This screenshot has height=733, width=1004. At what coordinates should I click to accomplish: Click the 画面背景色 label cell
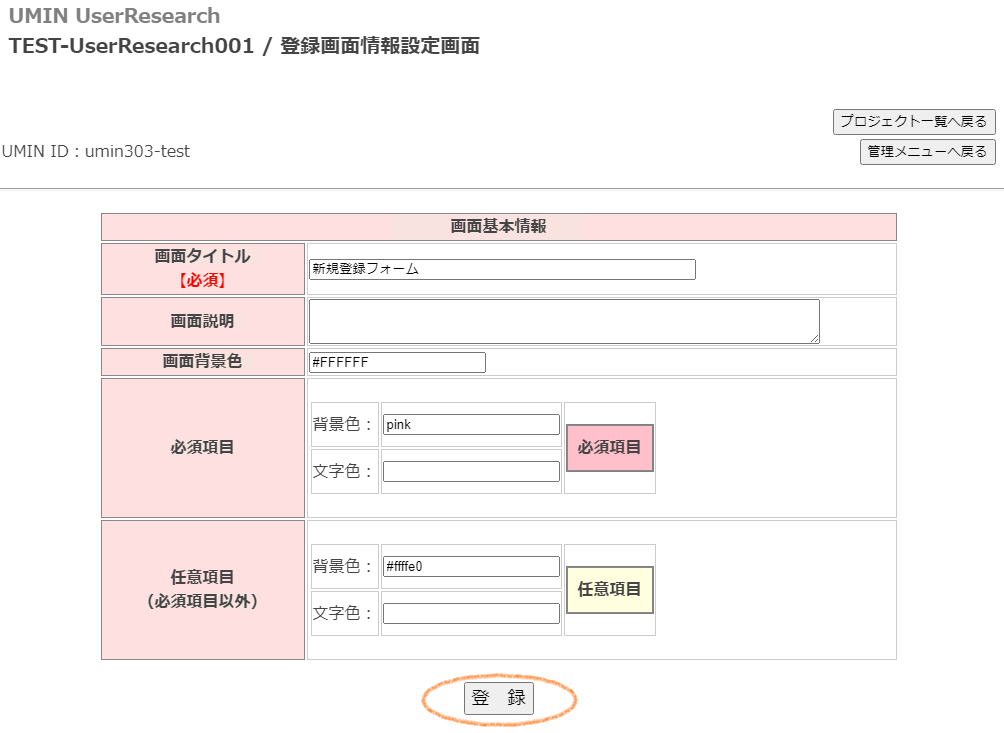(203, 361)
